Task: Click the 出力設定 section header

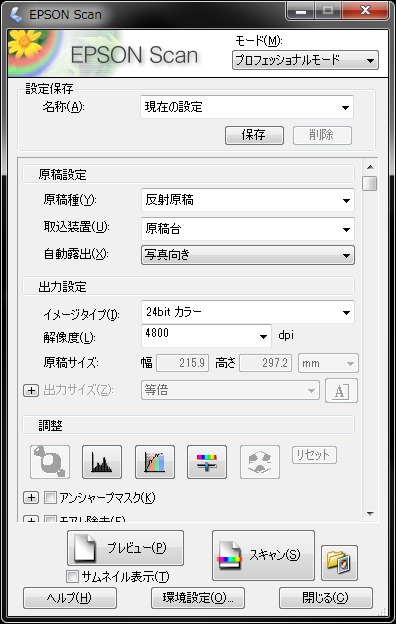Action: click(188, 287)
